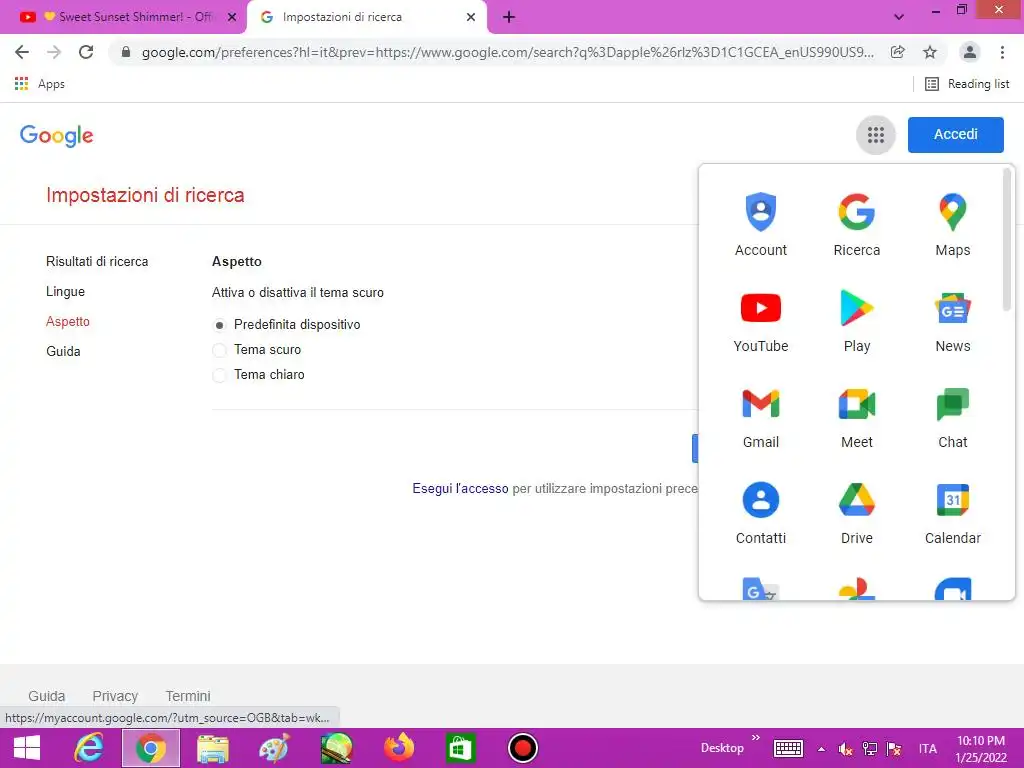Image resolution: width=1024 pixels, height=768 pixels.
Task: Follow the Esegui l'accesso link
Action: click(460, 488)
